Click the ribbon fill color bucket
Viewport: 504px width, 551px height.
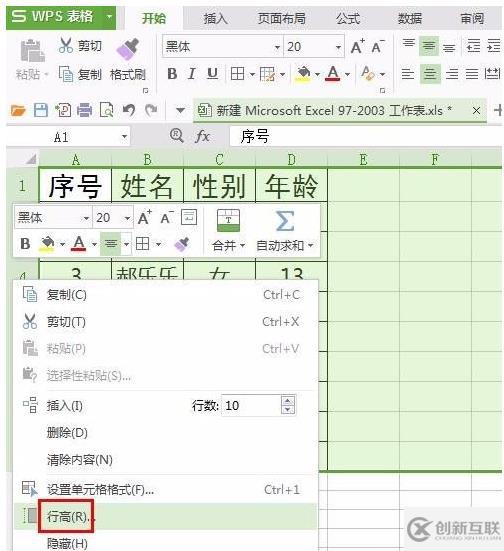[303, 74]
